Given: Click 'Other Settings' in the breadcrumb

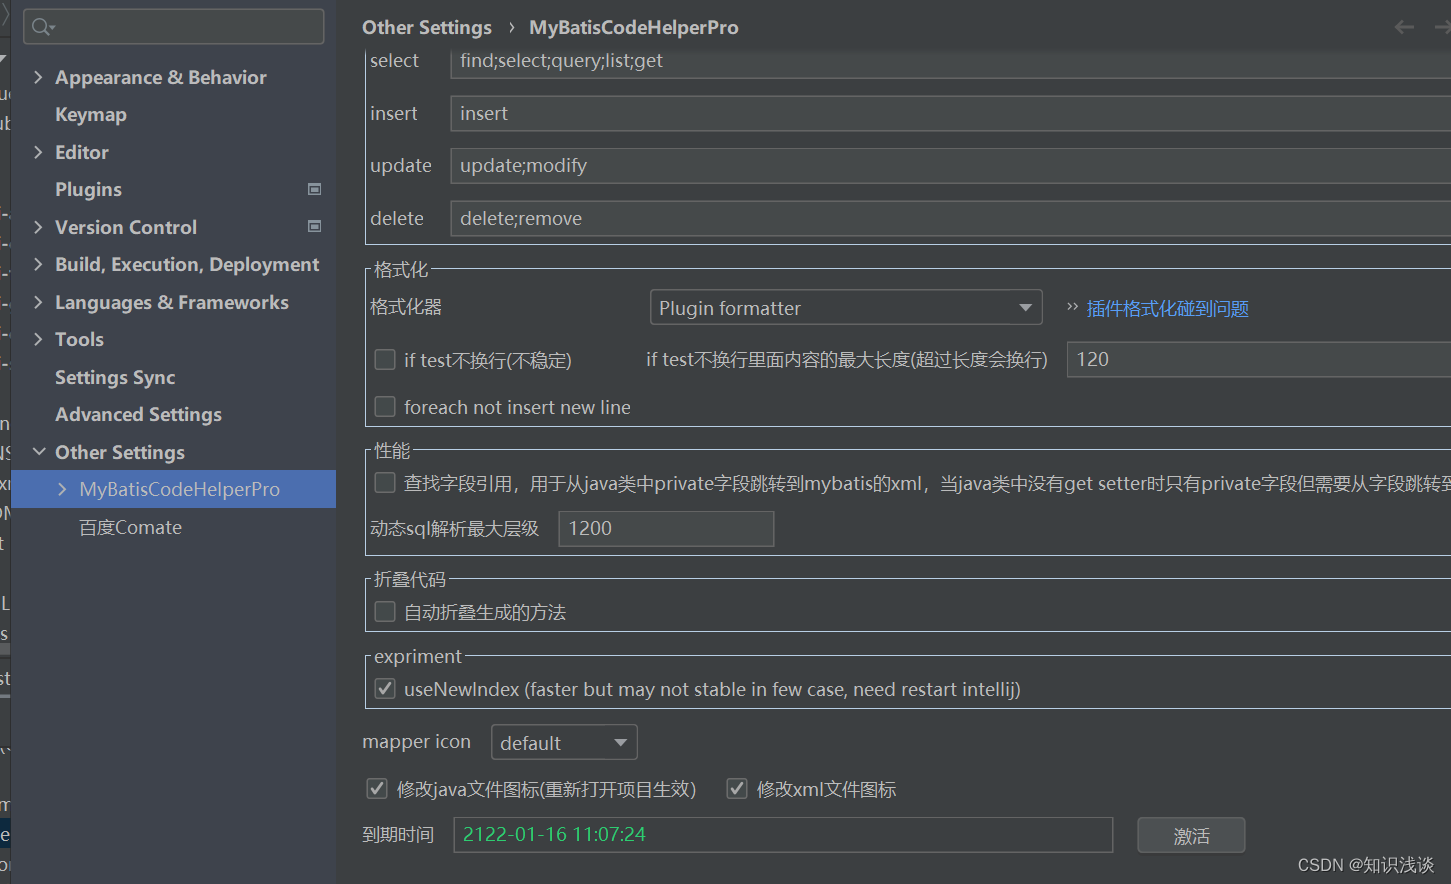Looking at the screenshot, I should coord(427,27).
